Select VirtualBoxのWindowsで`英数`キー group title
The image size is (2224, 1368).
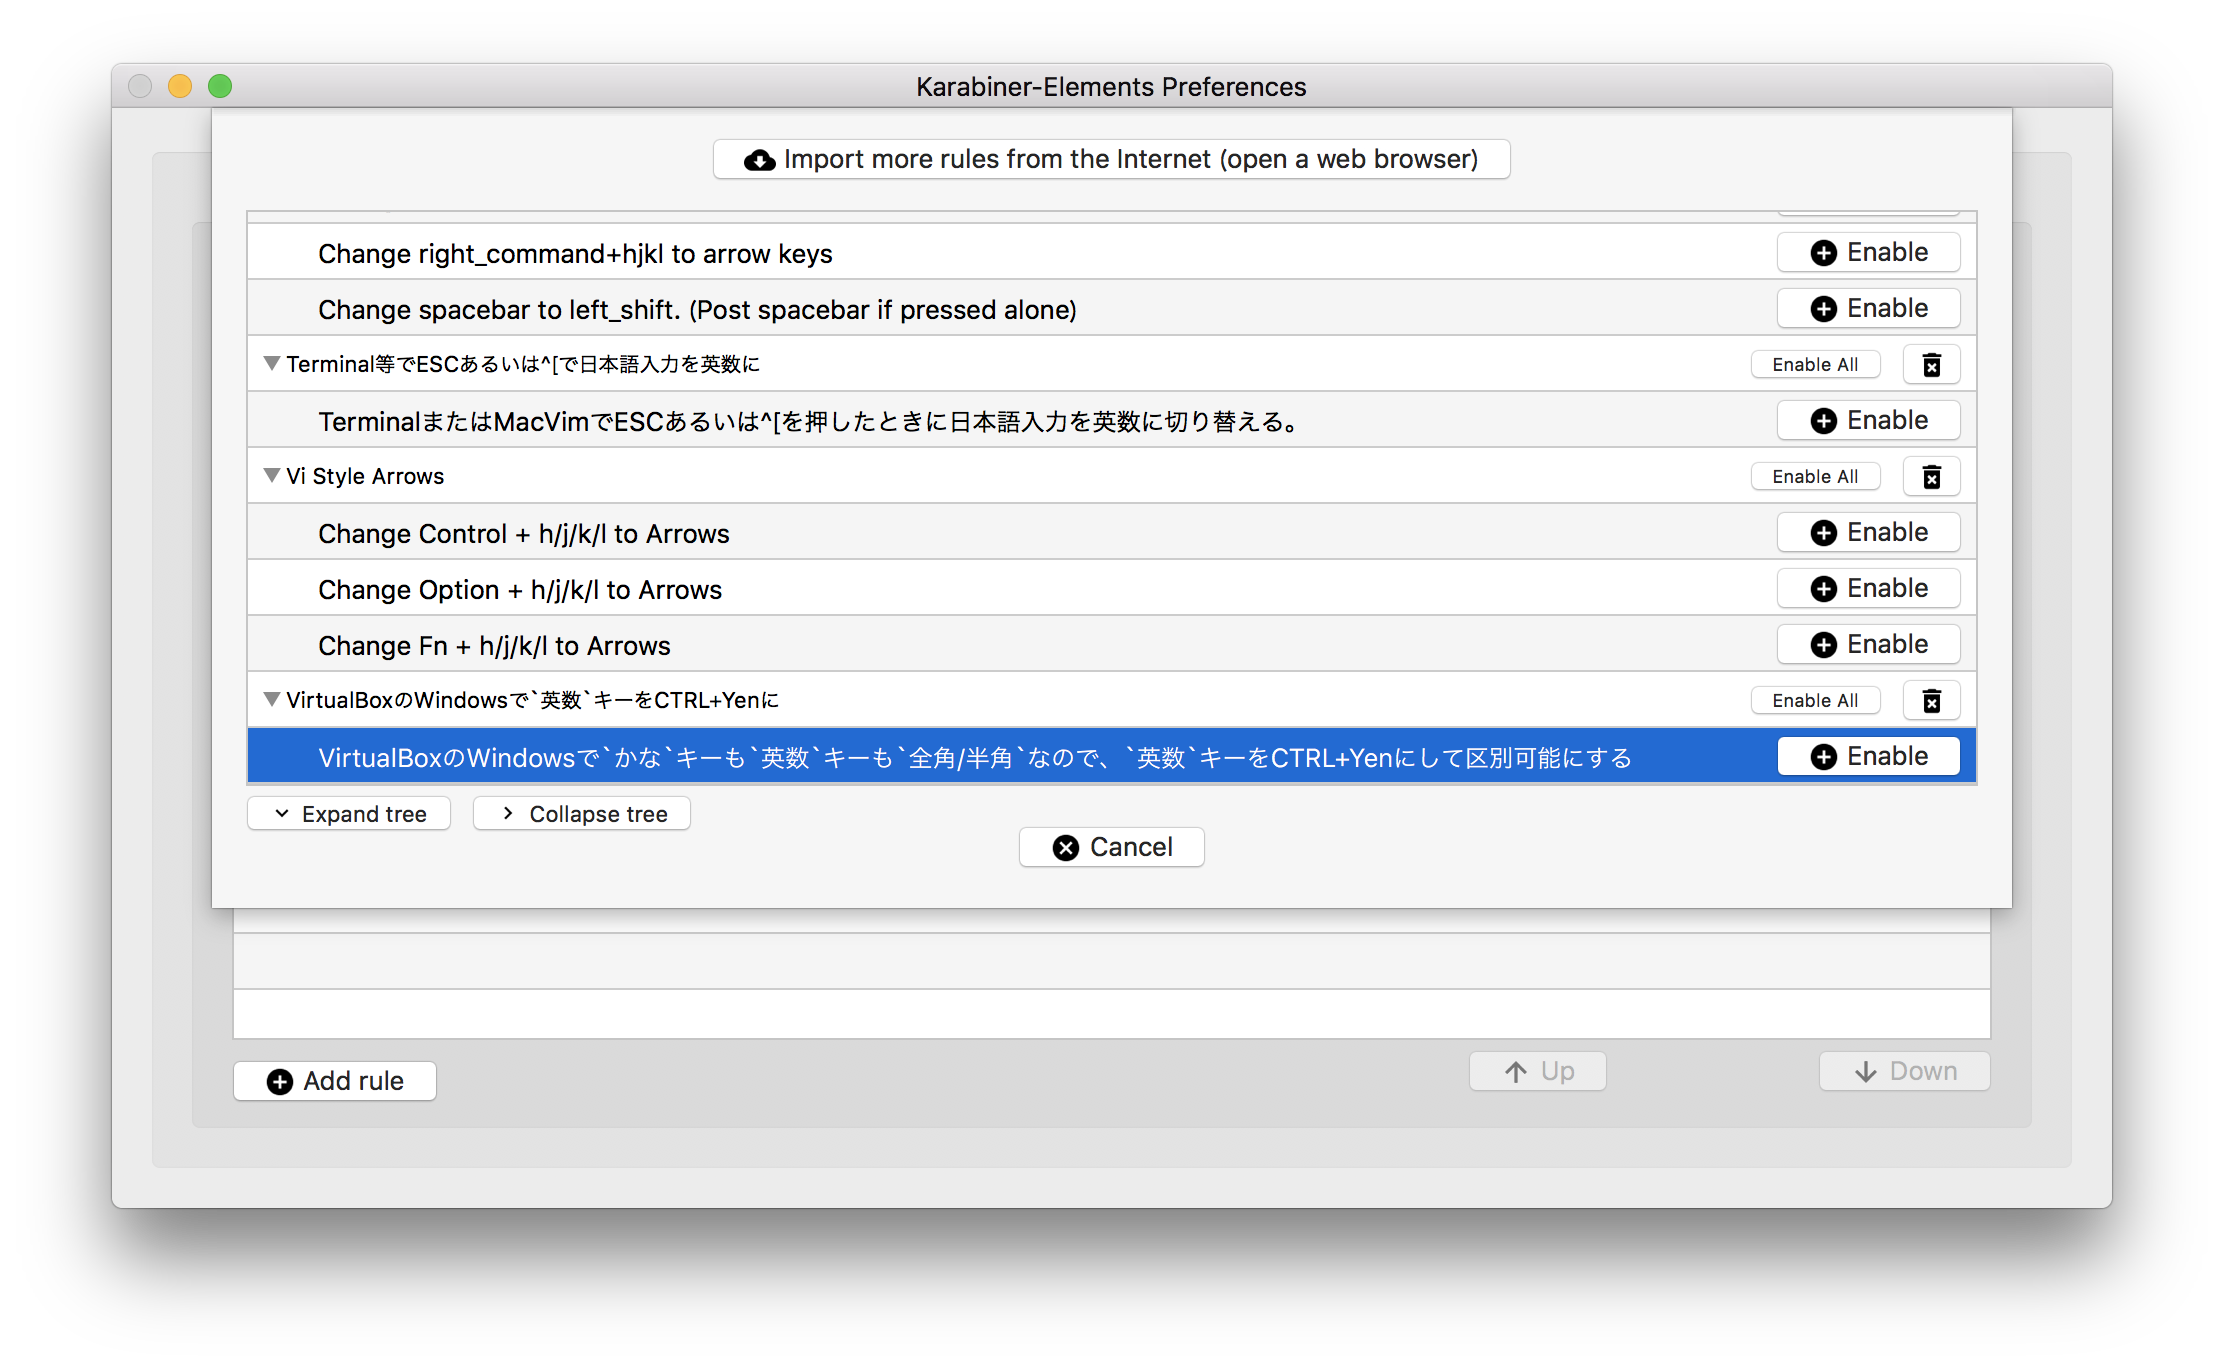pyautogui.click(x=533, y=700)
